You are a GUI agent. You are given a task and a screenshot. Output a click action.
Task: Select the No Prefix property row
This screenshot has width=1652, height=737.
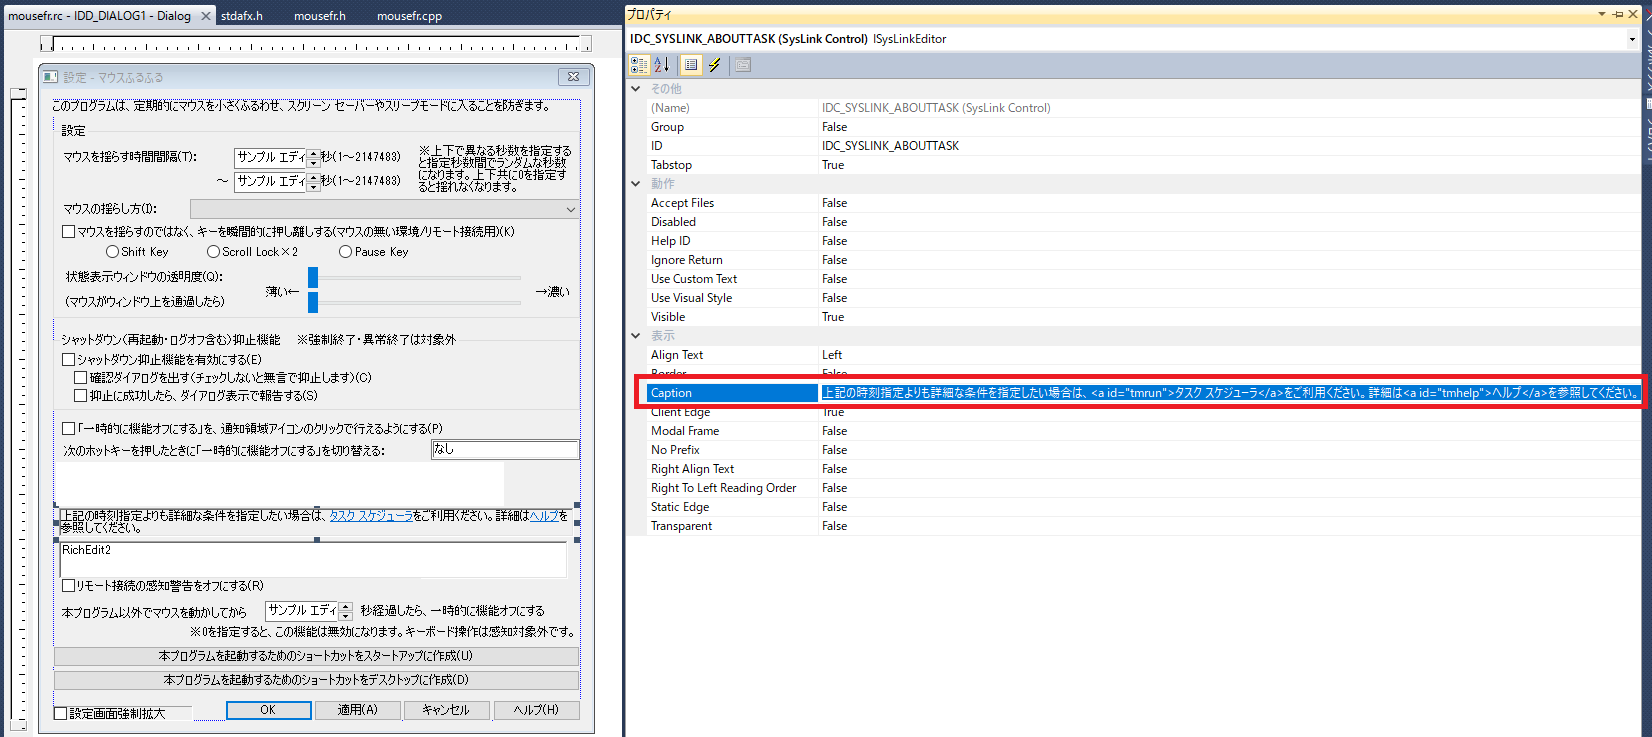1143,450
